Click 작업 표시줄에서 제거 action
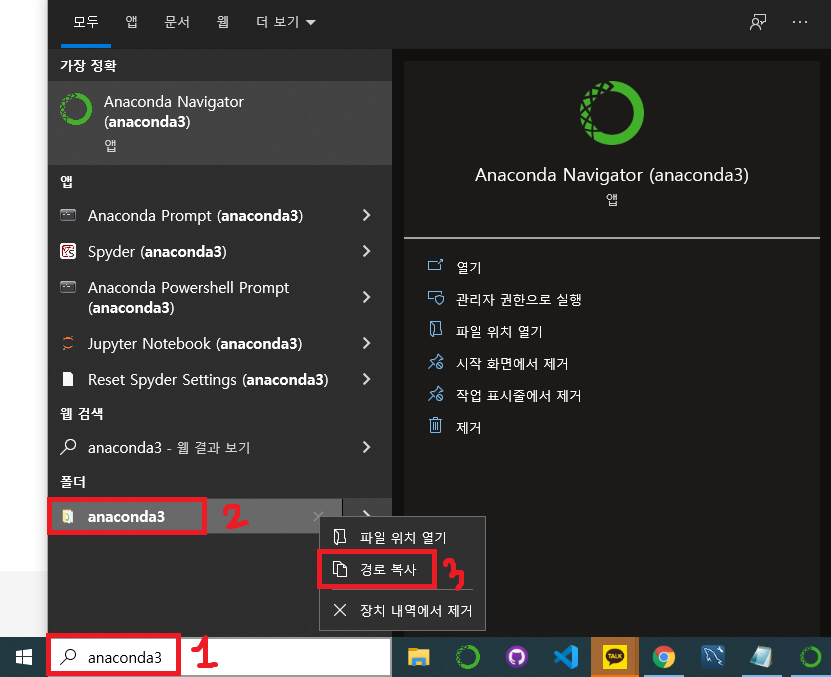 pos(518,395)
